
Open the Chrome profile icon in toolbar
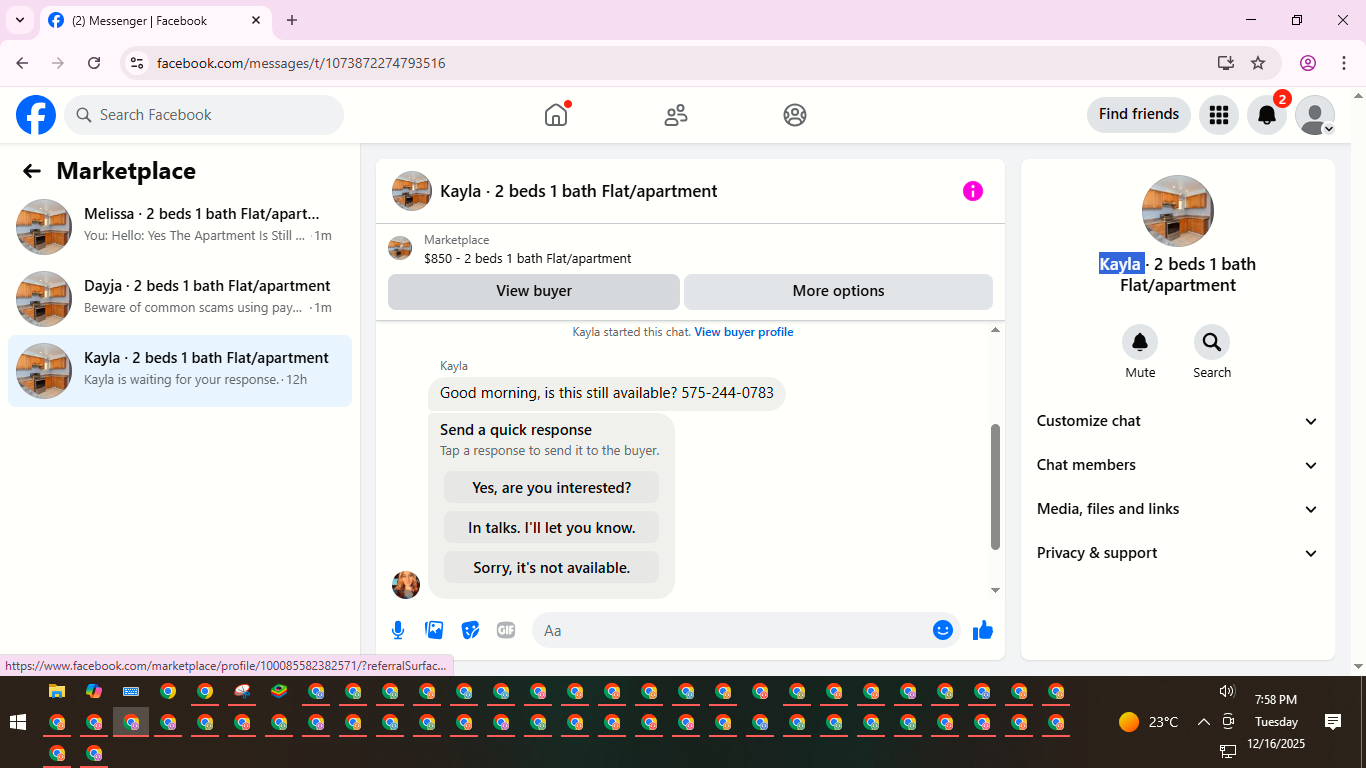tap(1308, 63)
